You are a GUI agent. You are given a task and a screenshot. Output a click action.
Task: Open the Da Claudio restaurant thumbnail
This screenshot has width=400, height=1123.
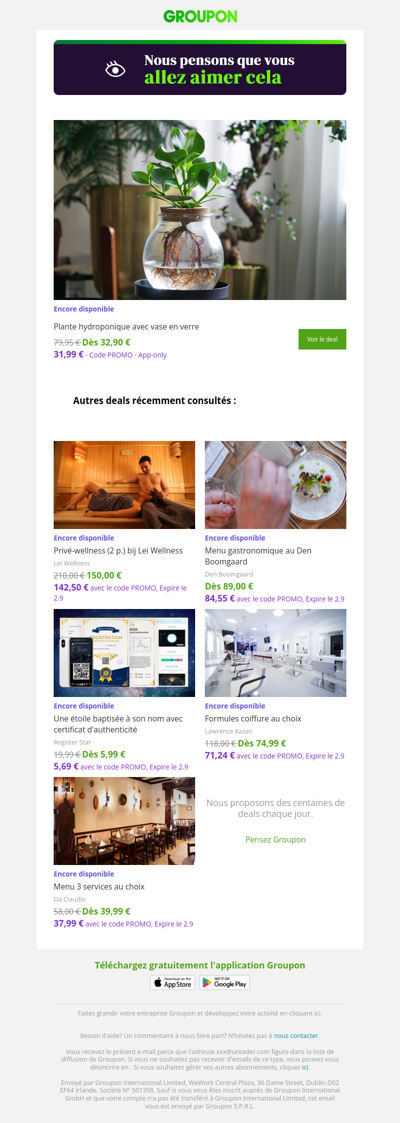tap(125, 821)
